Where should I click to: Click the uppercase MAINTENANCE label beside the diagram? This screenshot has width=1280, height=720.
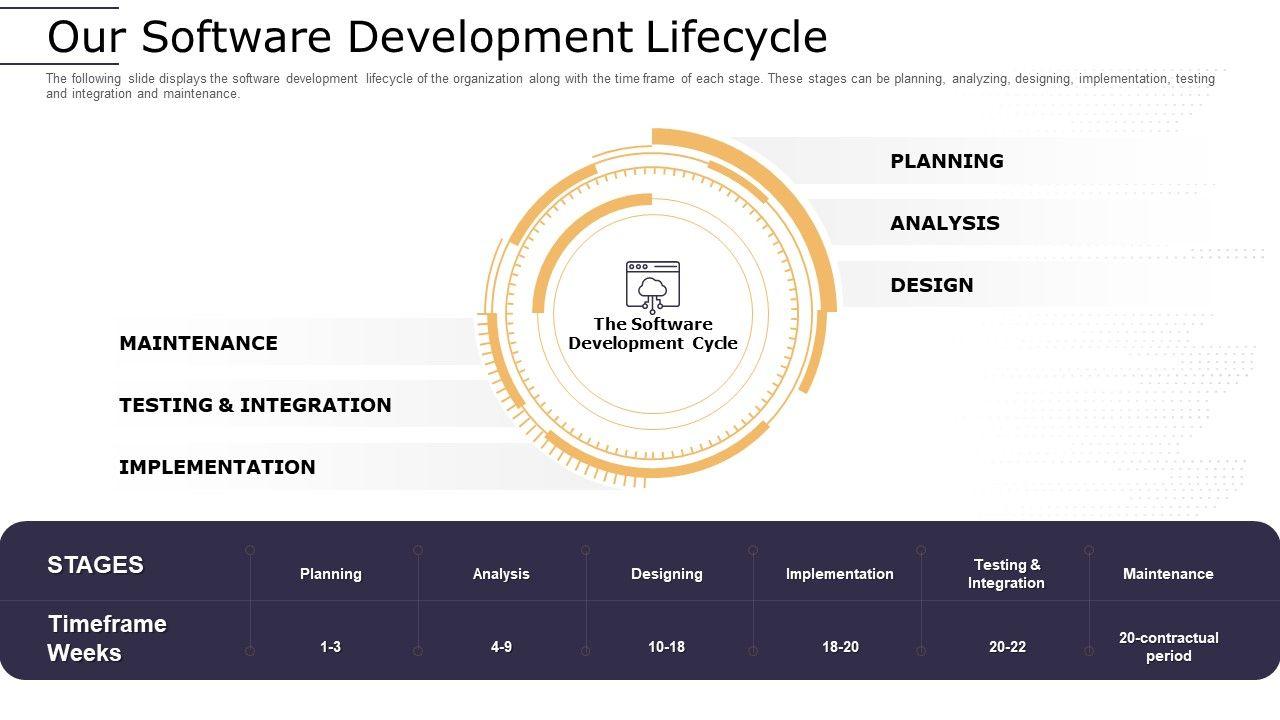click(x=198, y=343)
